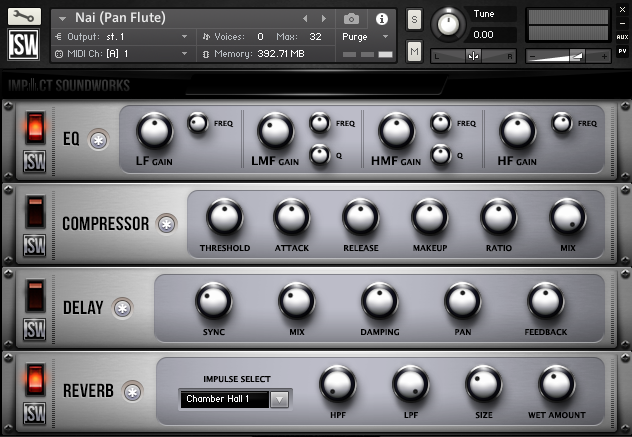
Task: Solo the instrument with S button
Action: (414, 19)
